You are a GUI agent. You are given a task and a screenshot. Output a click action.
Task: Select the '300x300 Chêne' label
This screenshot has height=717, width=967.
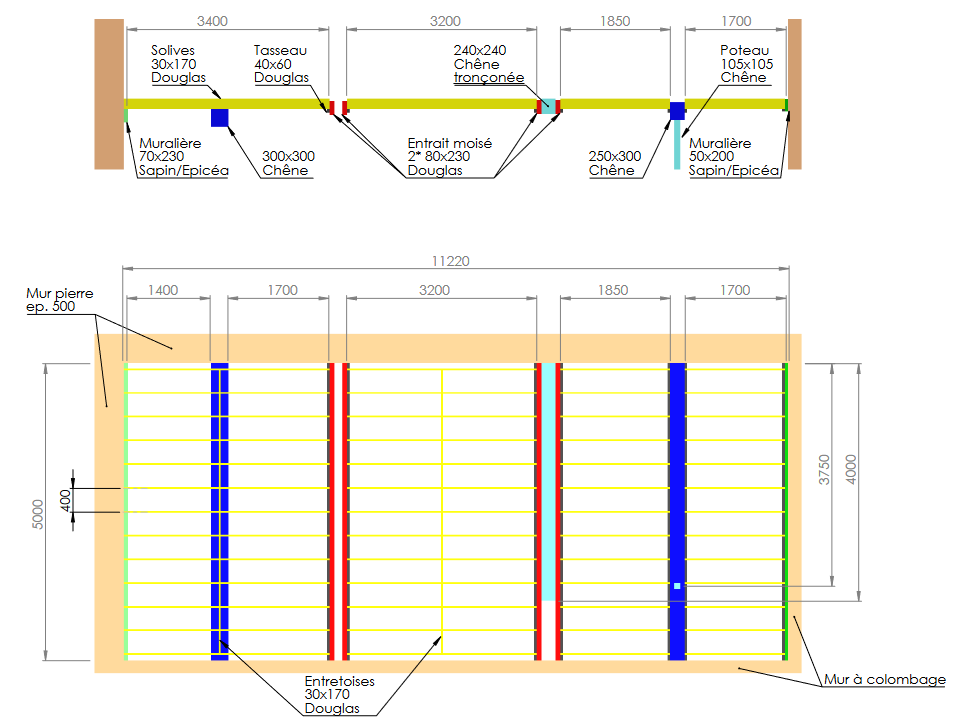[x=288, y=163]
